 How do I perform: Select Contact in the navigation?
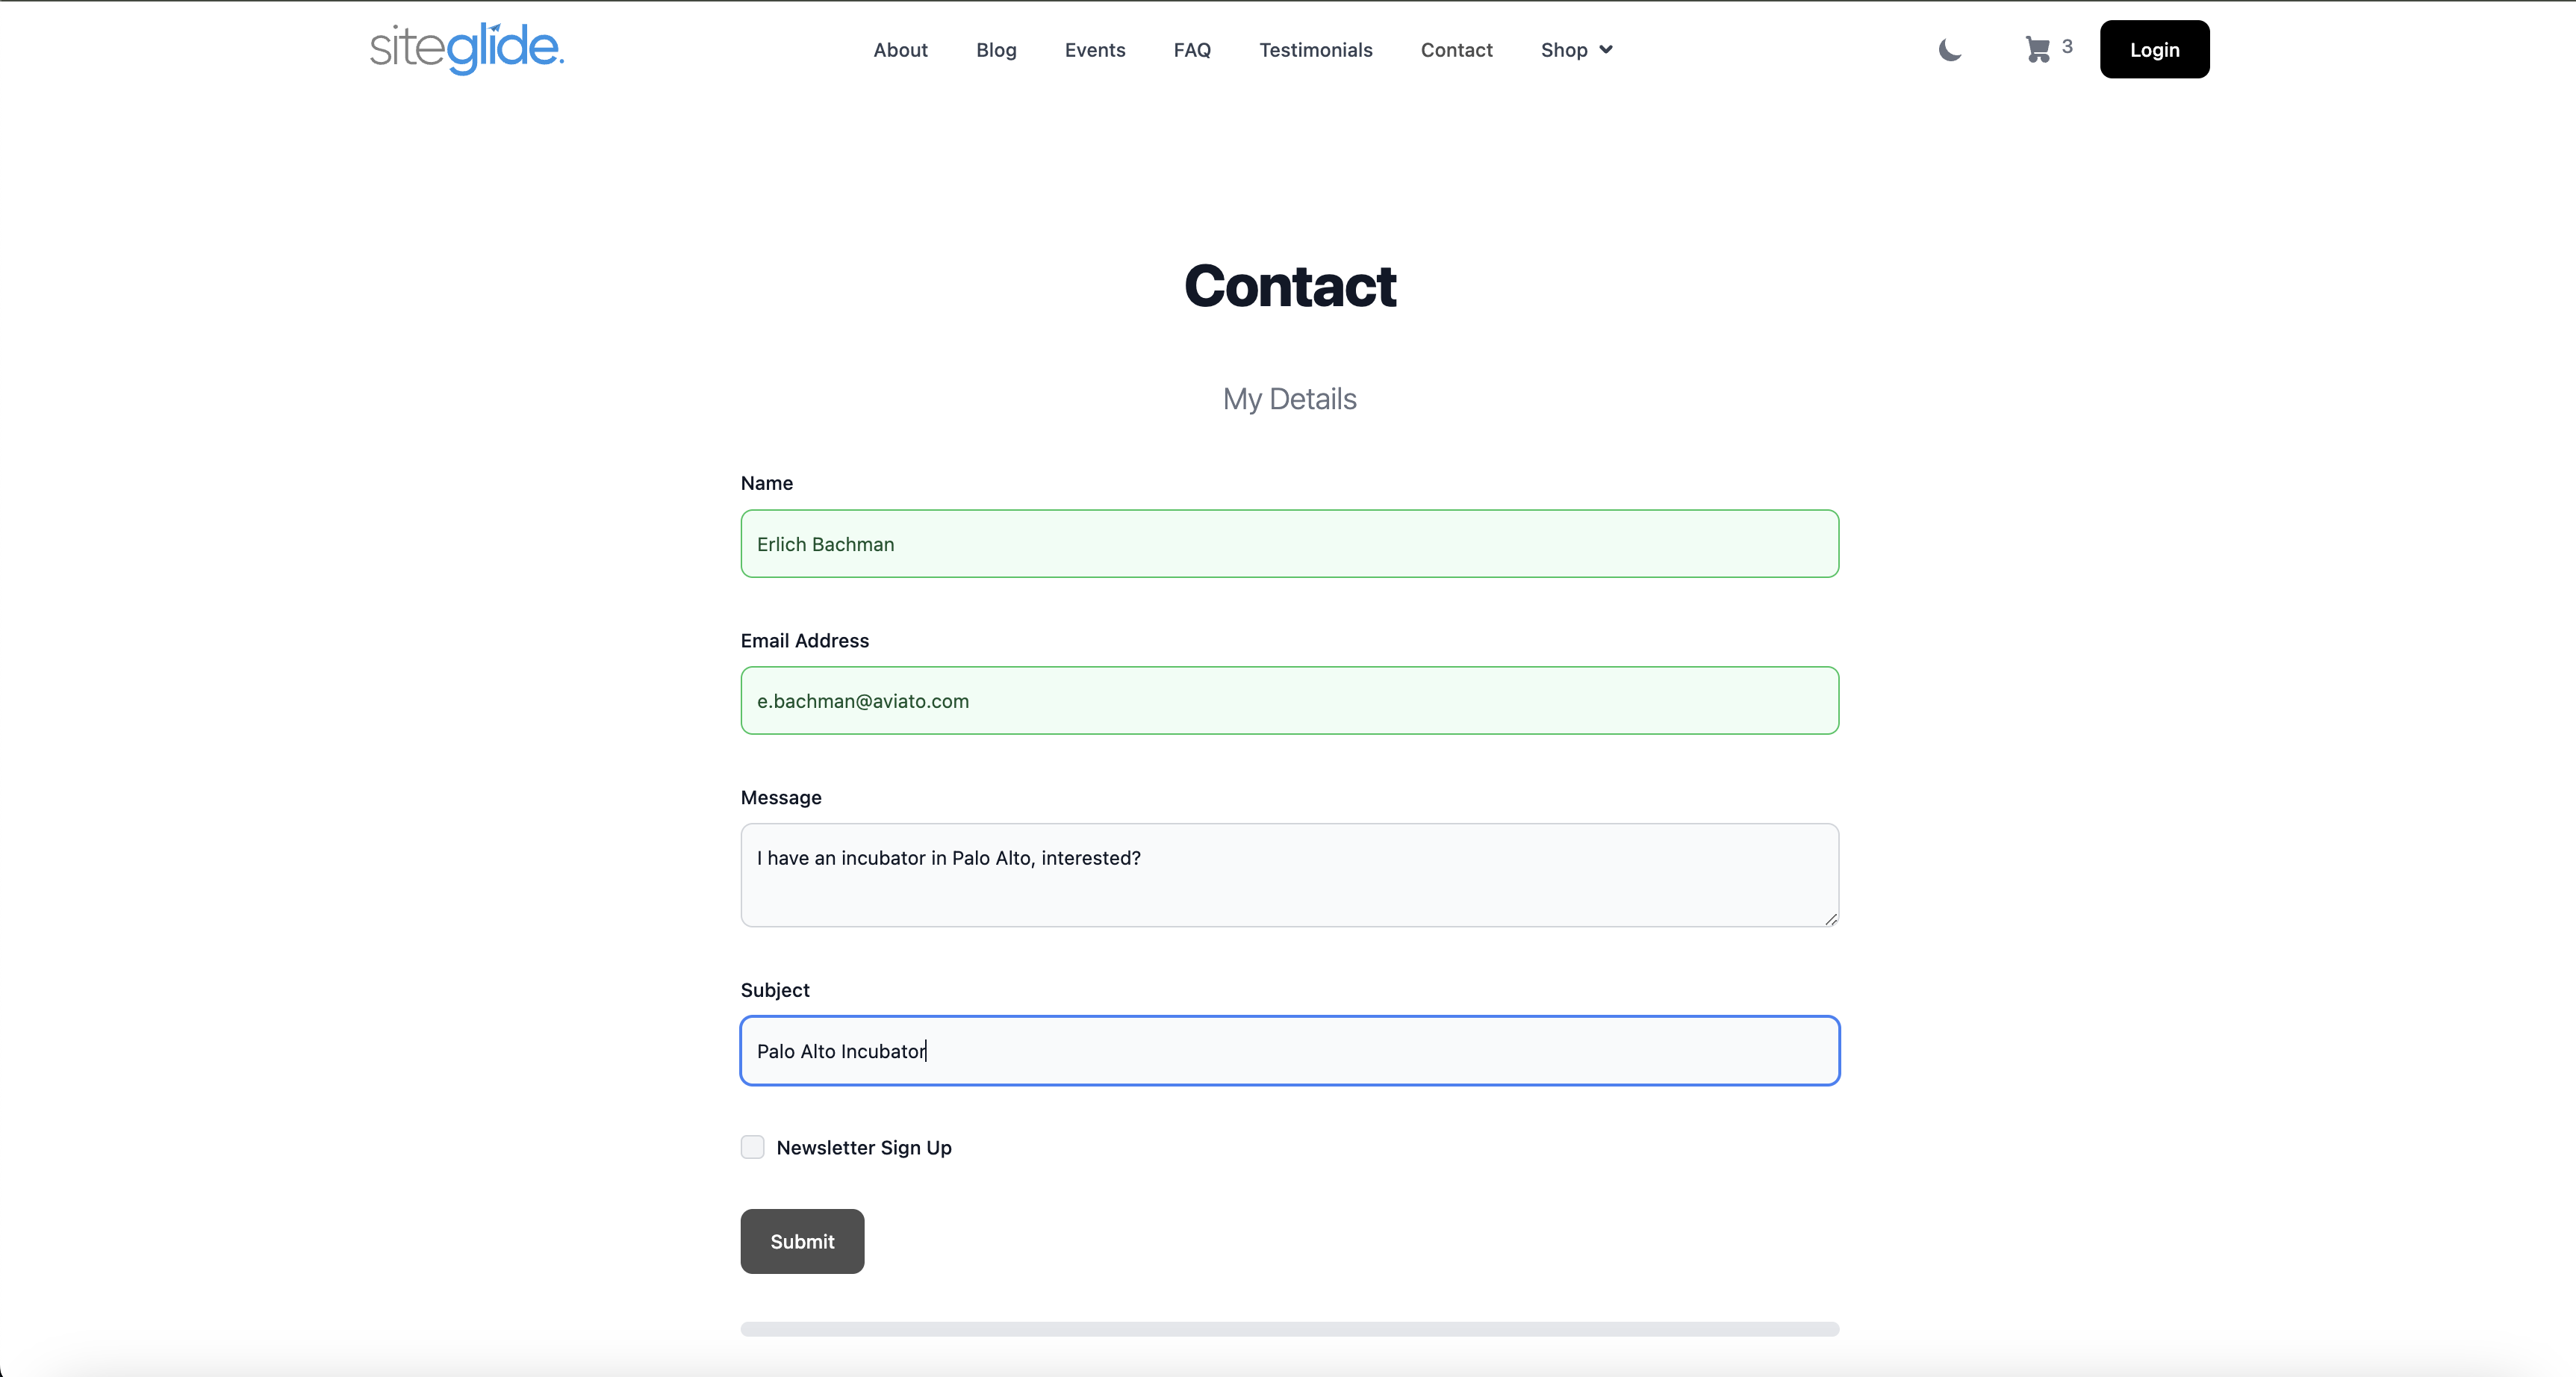(1456, 50)
